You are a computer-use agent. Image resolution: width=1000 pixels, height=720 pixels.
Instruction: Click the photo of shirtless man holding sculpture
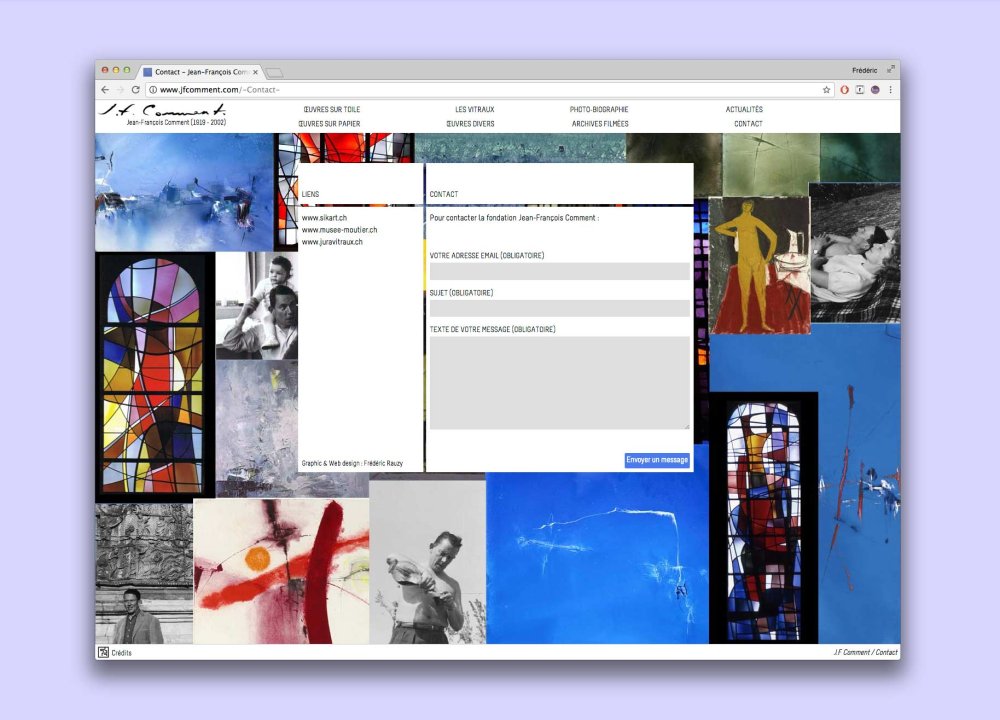click(427, 562)
